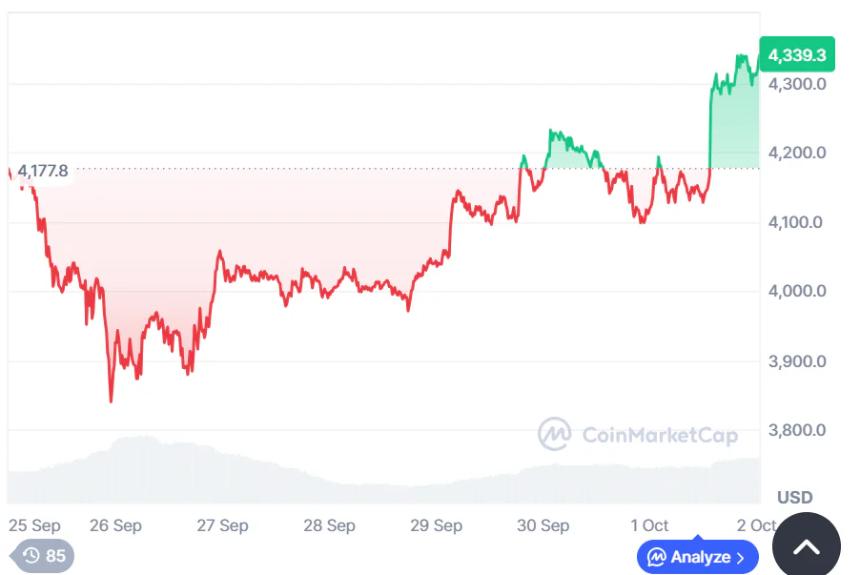Click the CoinMarketCap watermark text
This screenshot has height=575, width=860.
tap(659, 435)
